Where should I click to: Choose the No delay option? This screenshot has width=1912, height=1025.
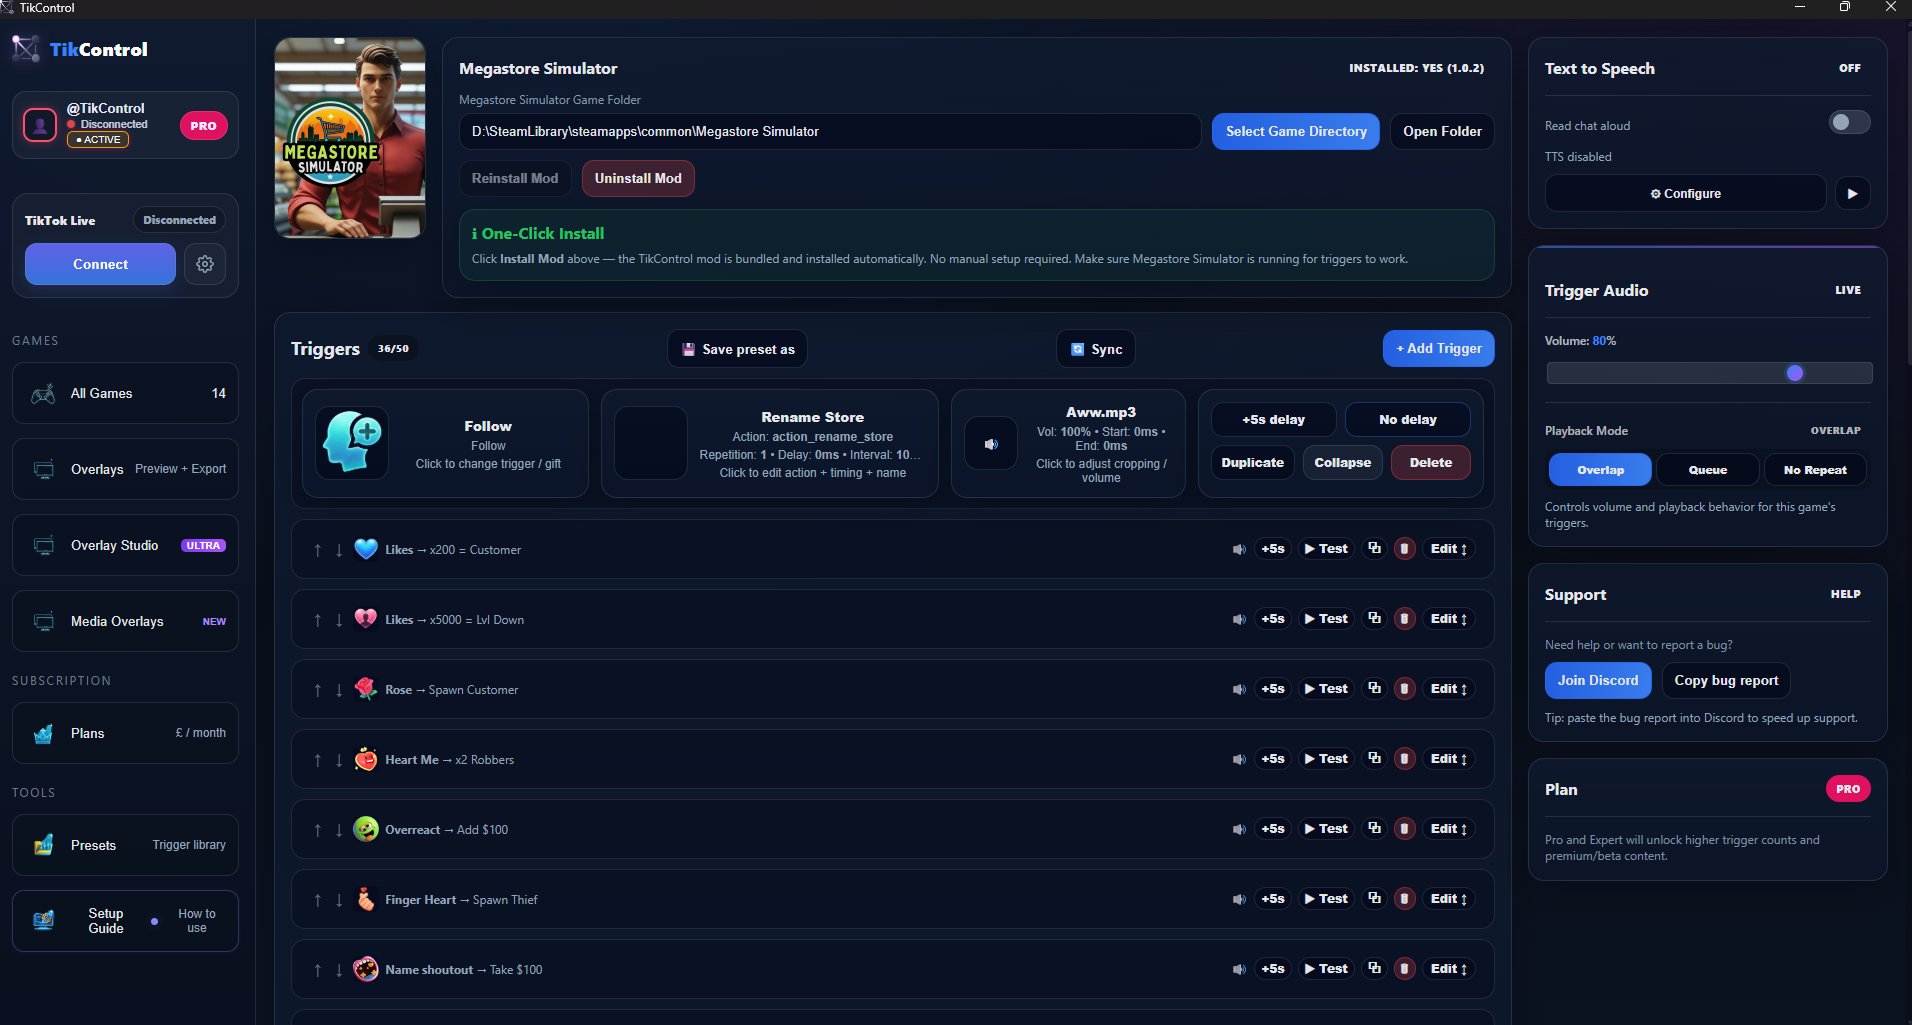[x=1407, y=420]
